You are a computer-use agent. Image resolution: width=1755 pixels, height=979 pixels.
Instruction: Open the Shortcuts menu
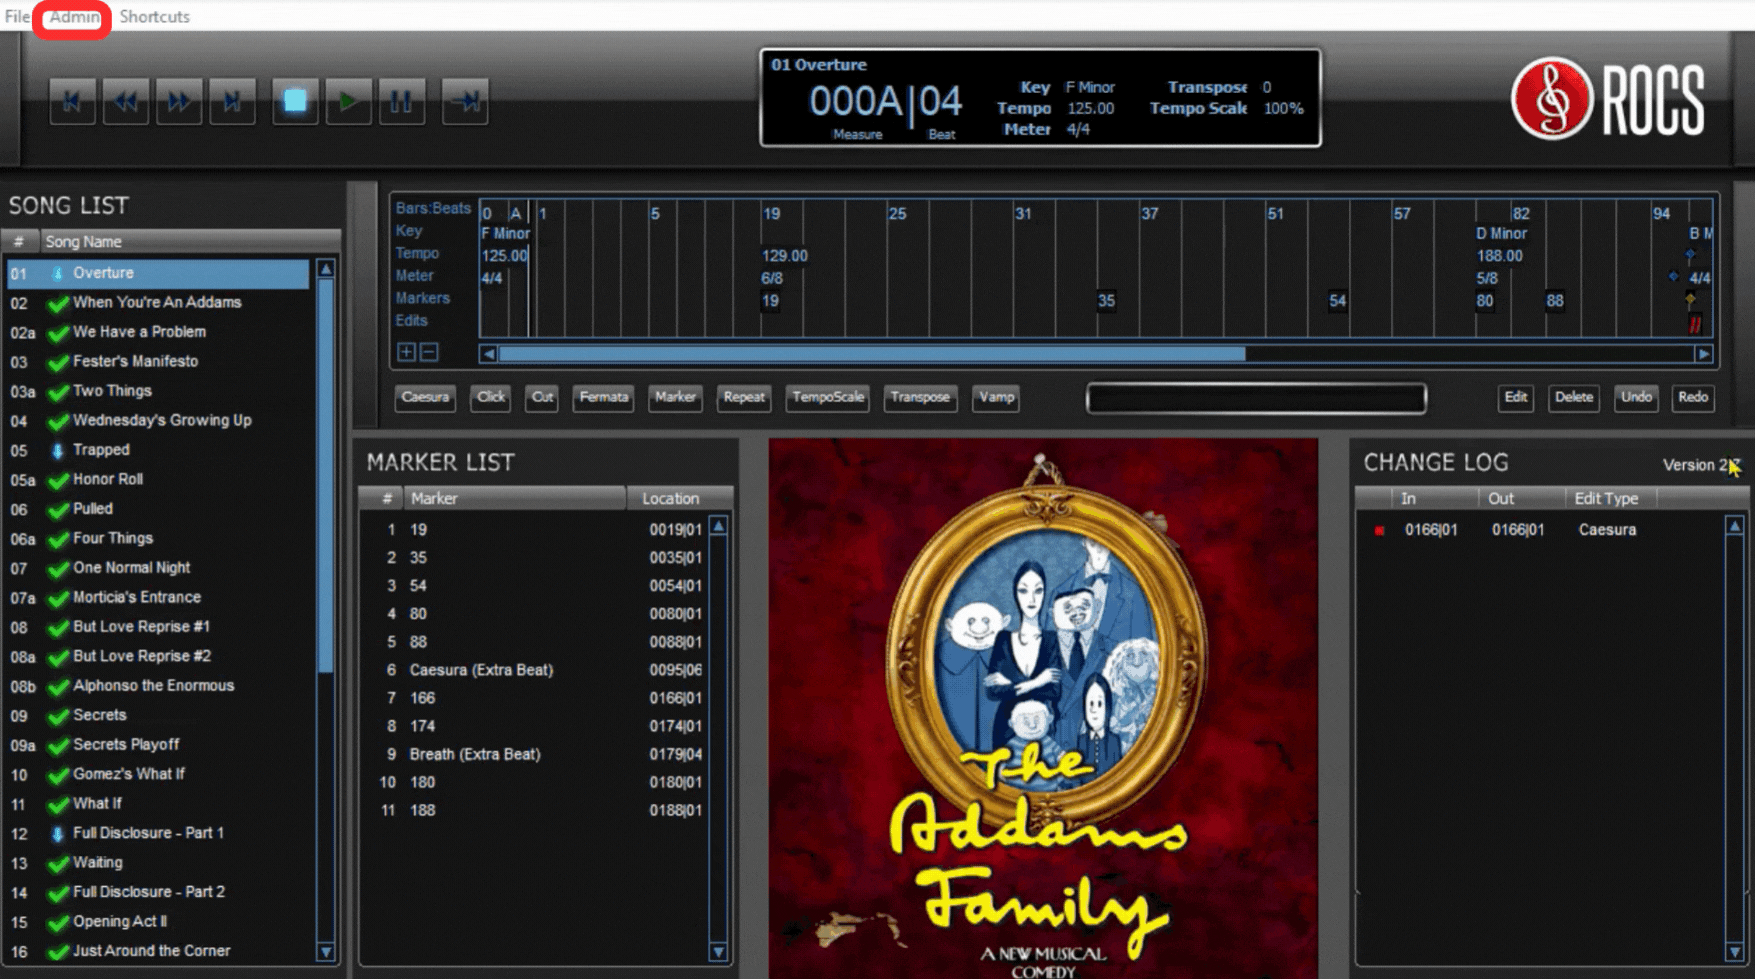click(x=154, y=16)
